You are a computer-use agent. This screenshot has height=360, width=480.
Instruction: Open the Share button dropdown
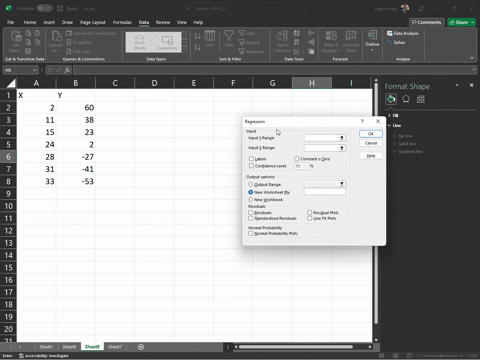[x=473, y=22]
